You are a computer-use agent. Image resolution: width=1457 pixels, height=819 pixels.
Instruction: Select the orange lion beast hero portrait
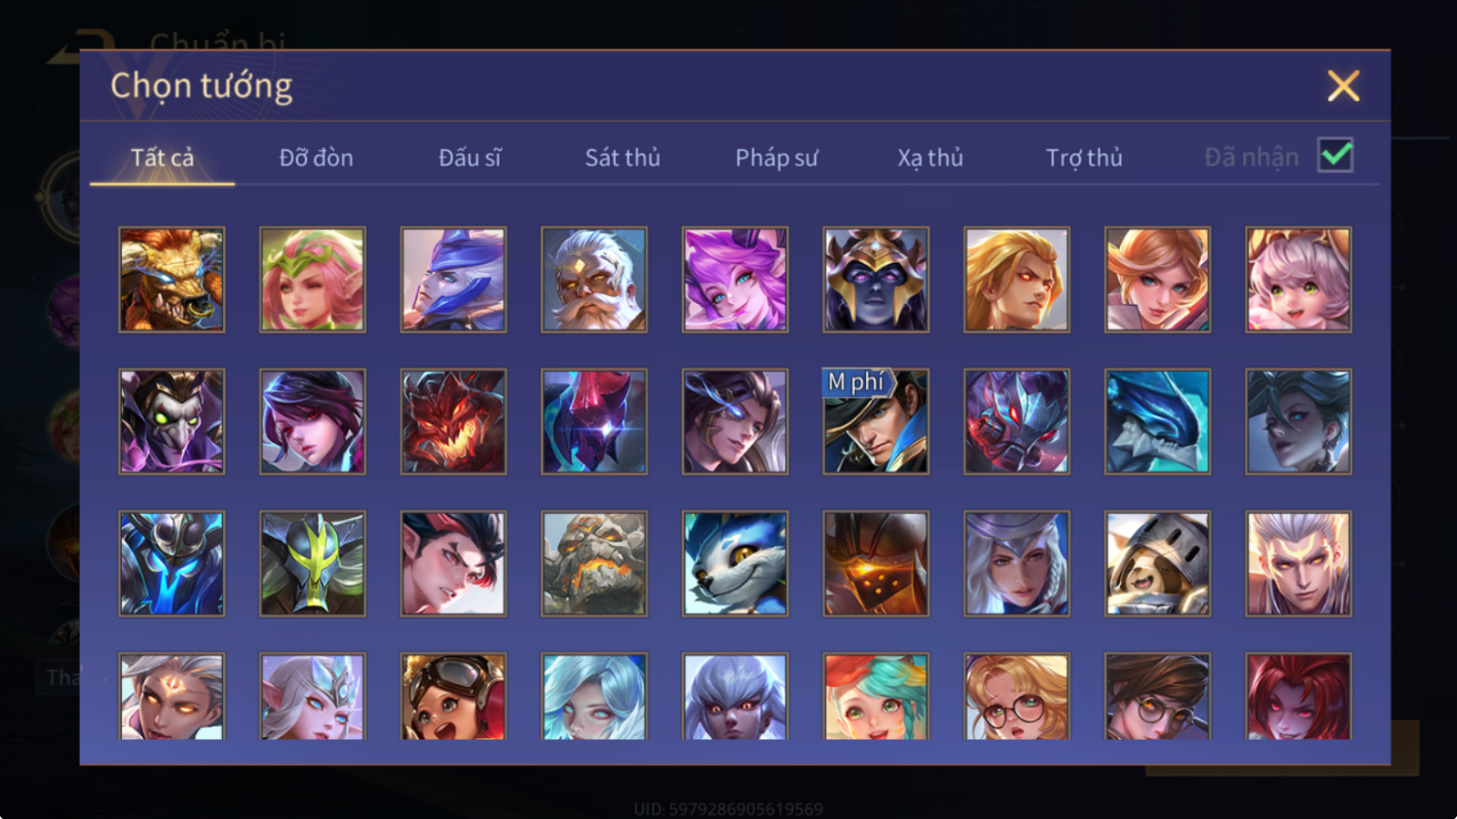tap(172, 279)
